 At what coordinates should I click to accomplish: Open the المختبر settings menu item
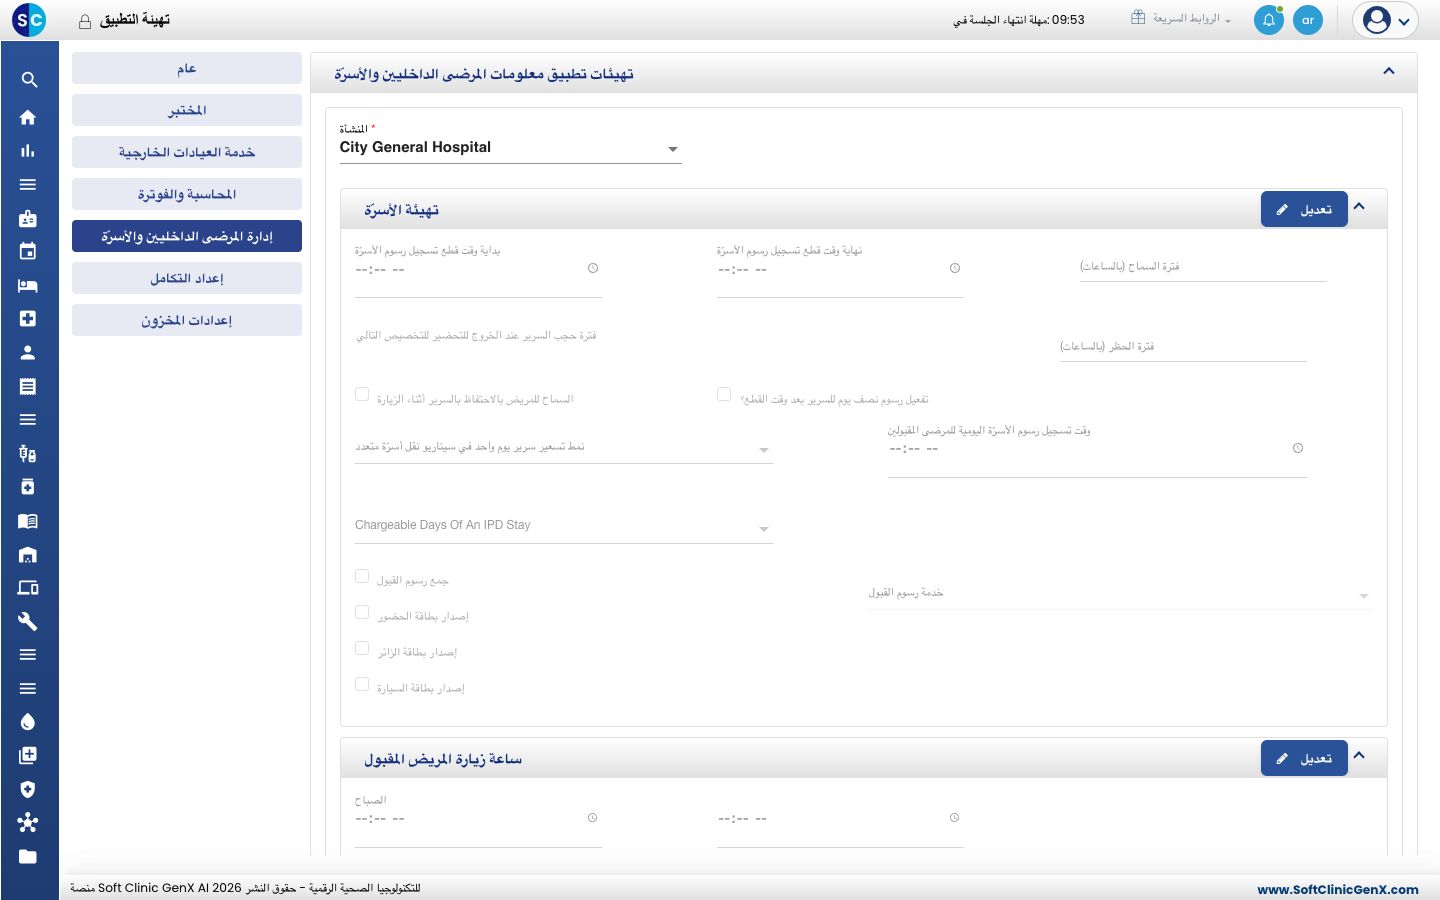[x=187, y=110]
